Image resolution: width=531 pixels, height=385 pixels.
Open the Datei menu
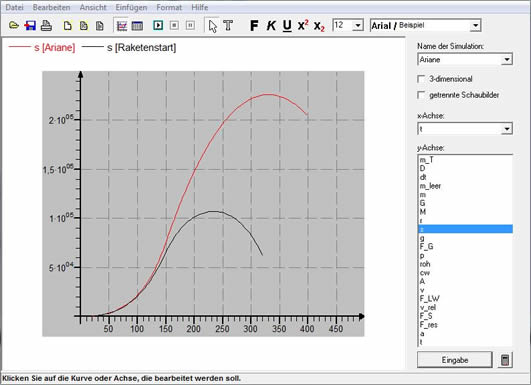pyautogui.click(x=14, y=7)
